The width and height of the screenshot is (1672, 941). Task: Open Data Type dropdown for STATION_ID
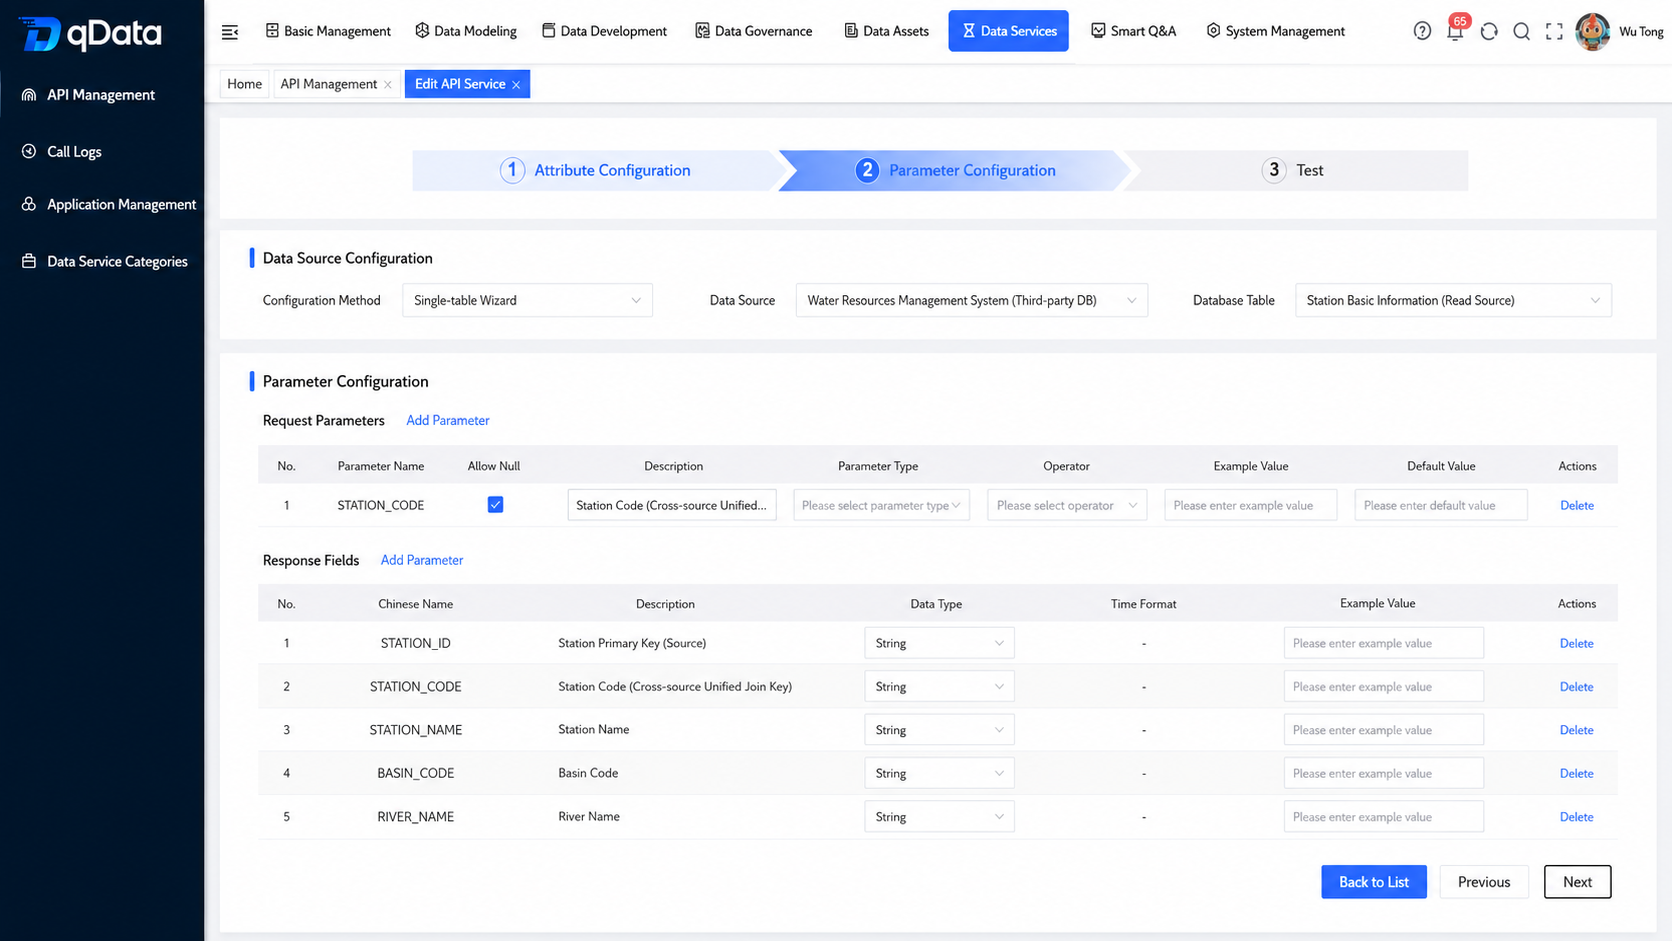[939, 643]
